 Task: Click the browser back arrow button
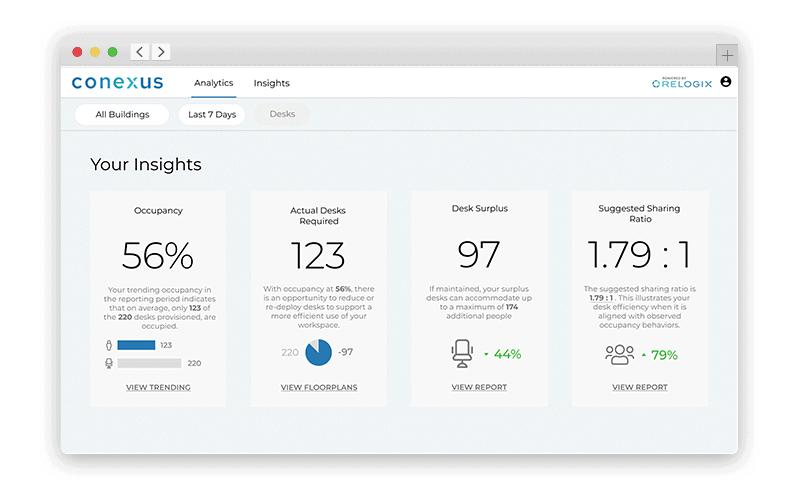[x=140, y=52]
